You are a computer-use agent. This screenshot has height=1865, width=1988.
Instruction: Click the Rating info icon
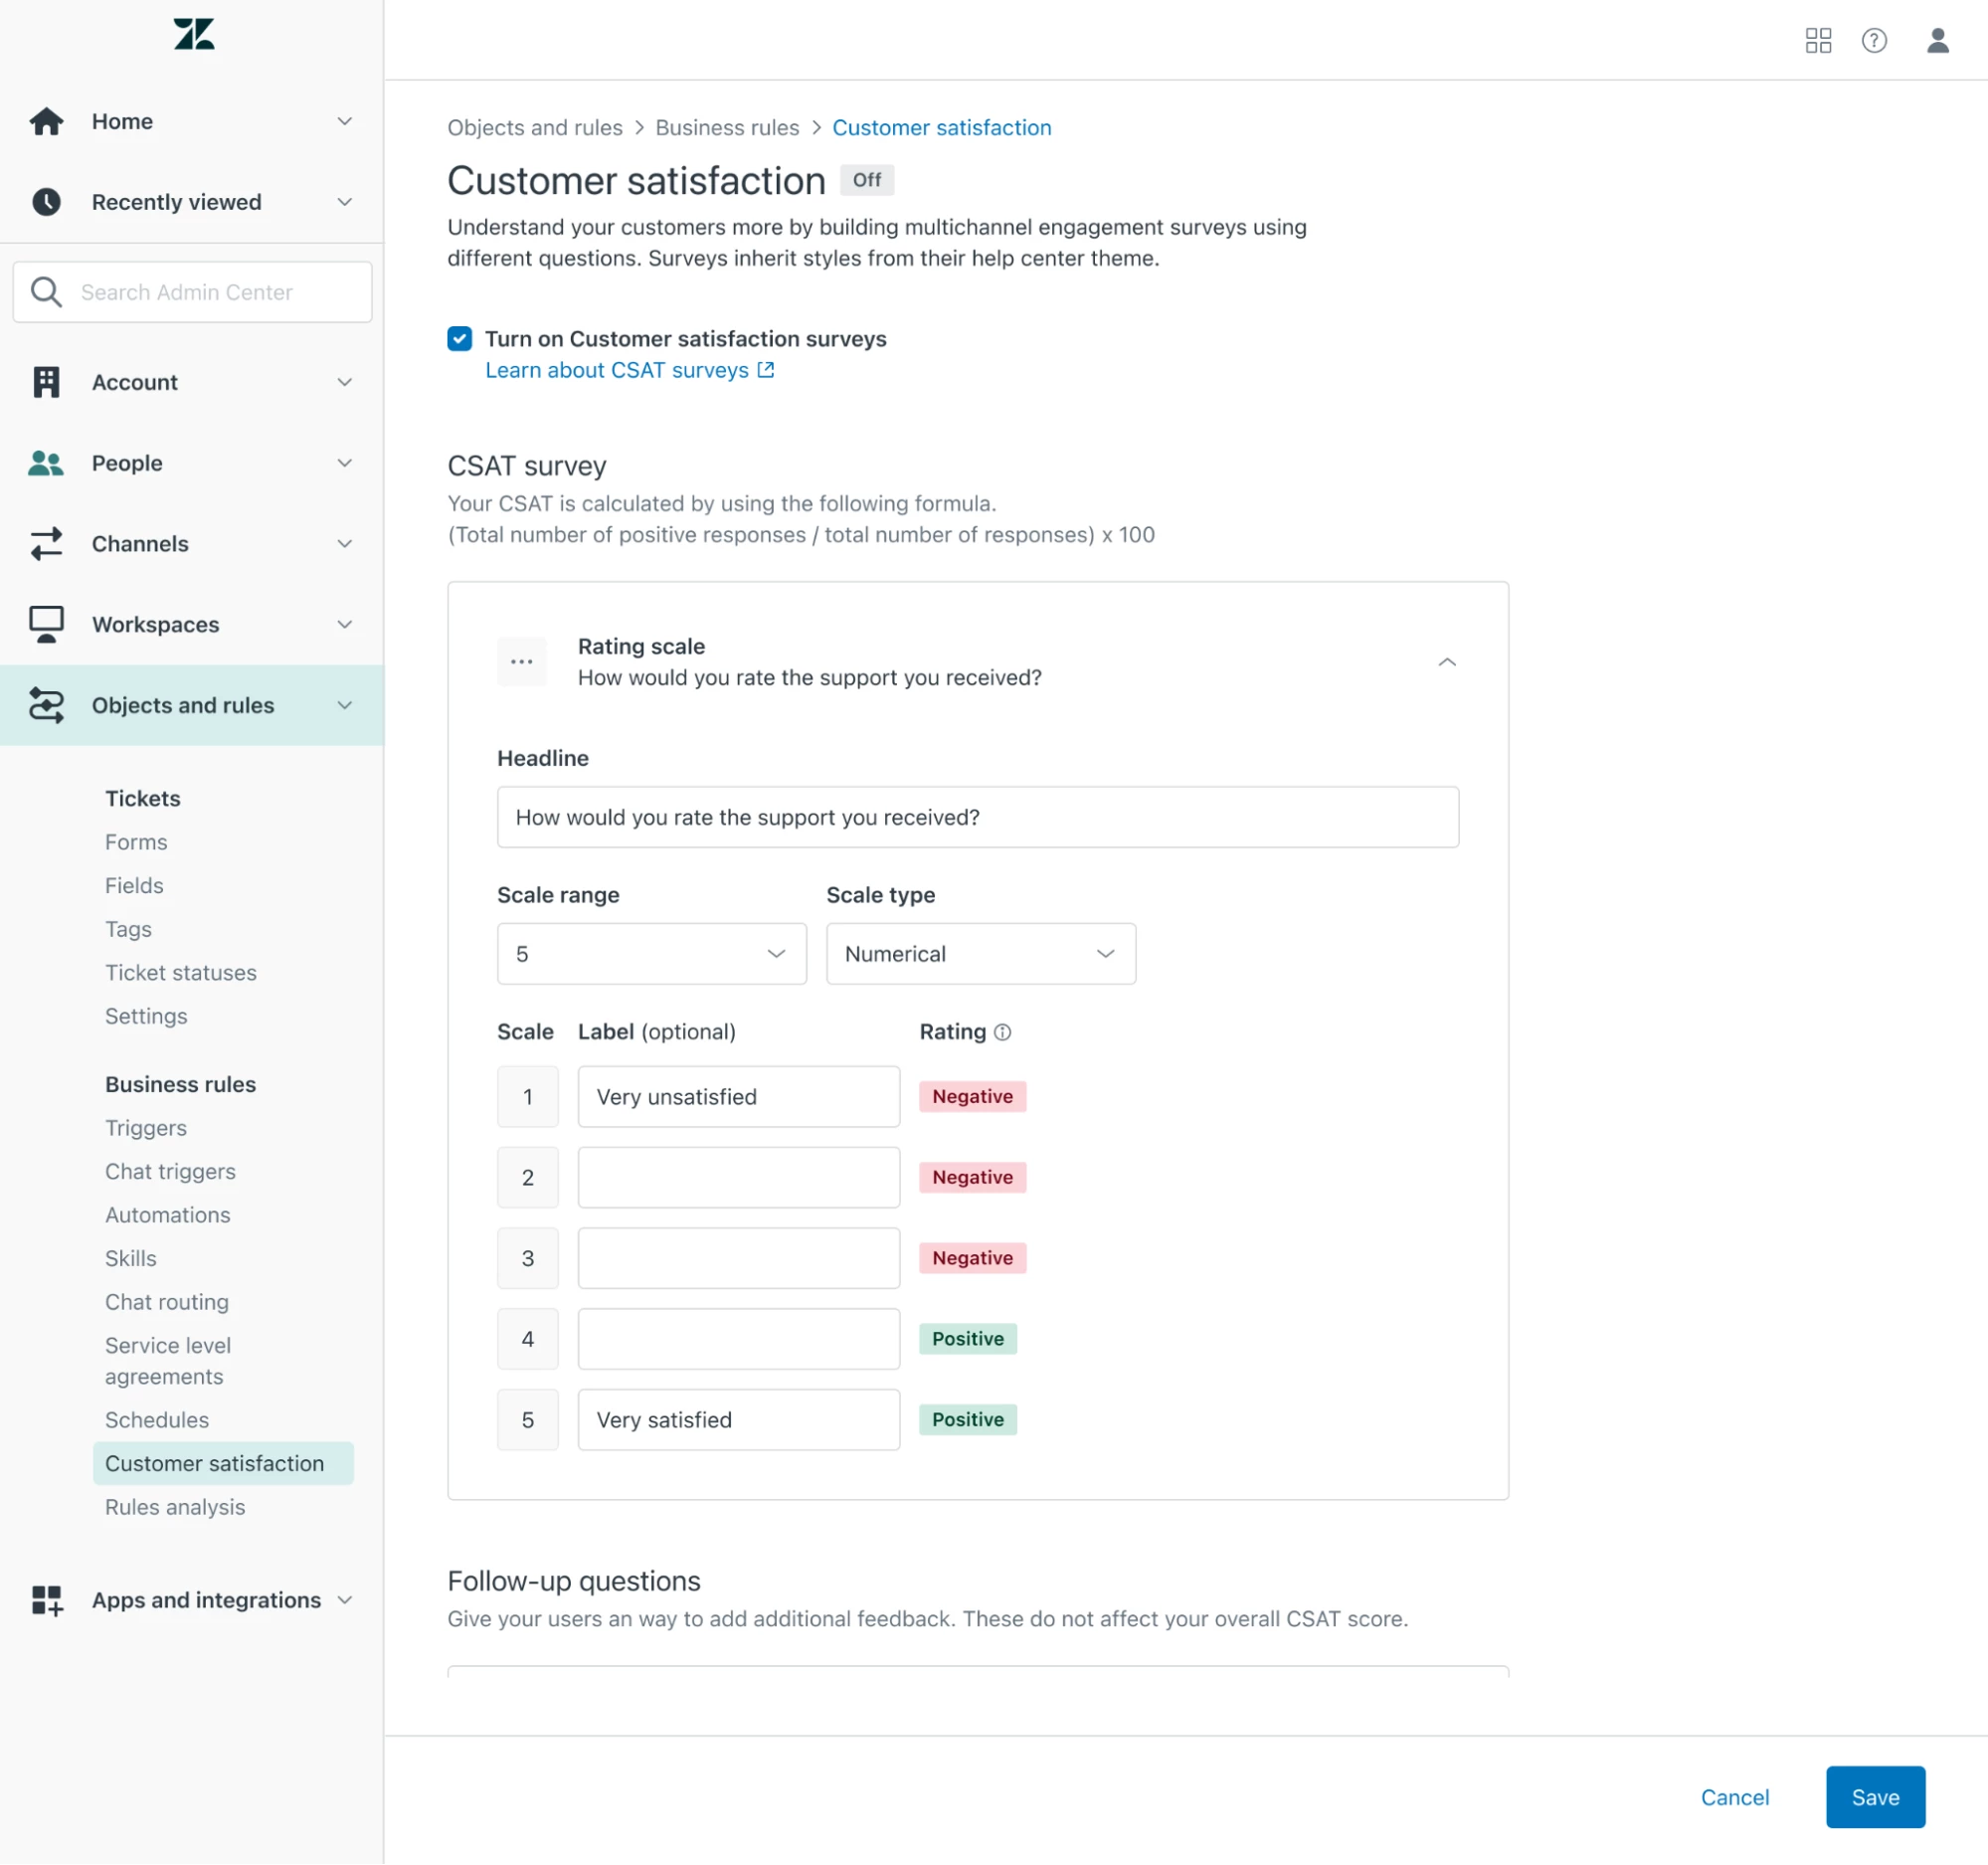pos(1002,1032)
